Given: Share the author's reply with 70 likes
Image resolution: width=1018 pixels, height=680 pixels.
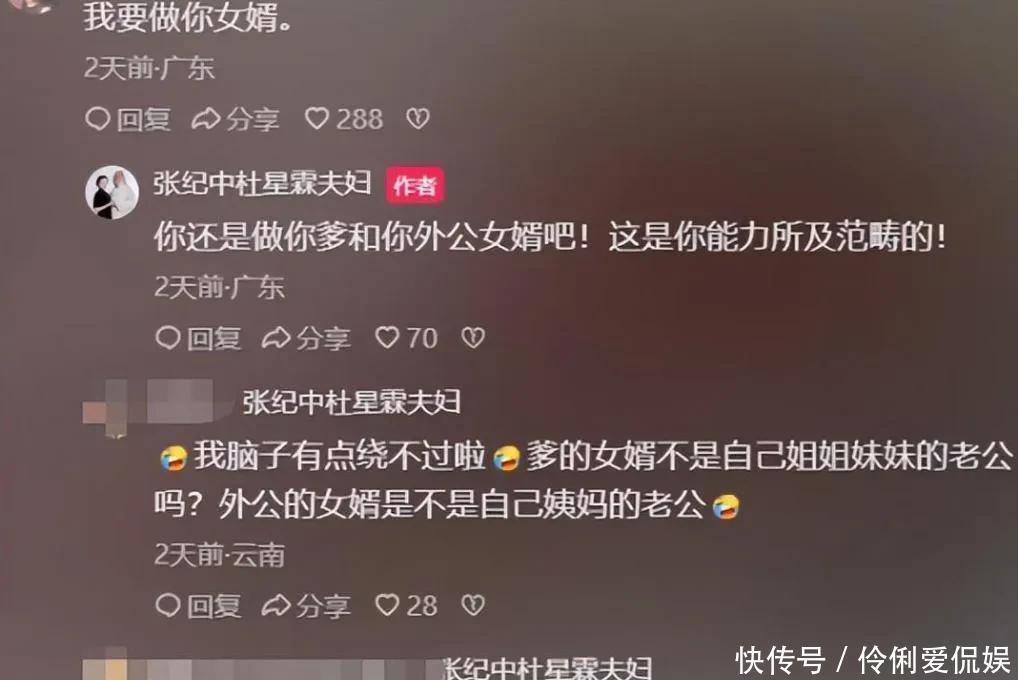Looking at the screenshot, I should pyautogui.click(x=306, y=338).
